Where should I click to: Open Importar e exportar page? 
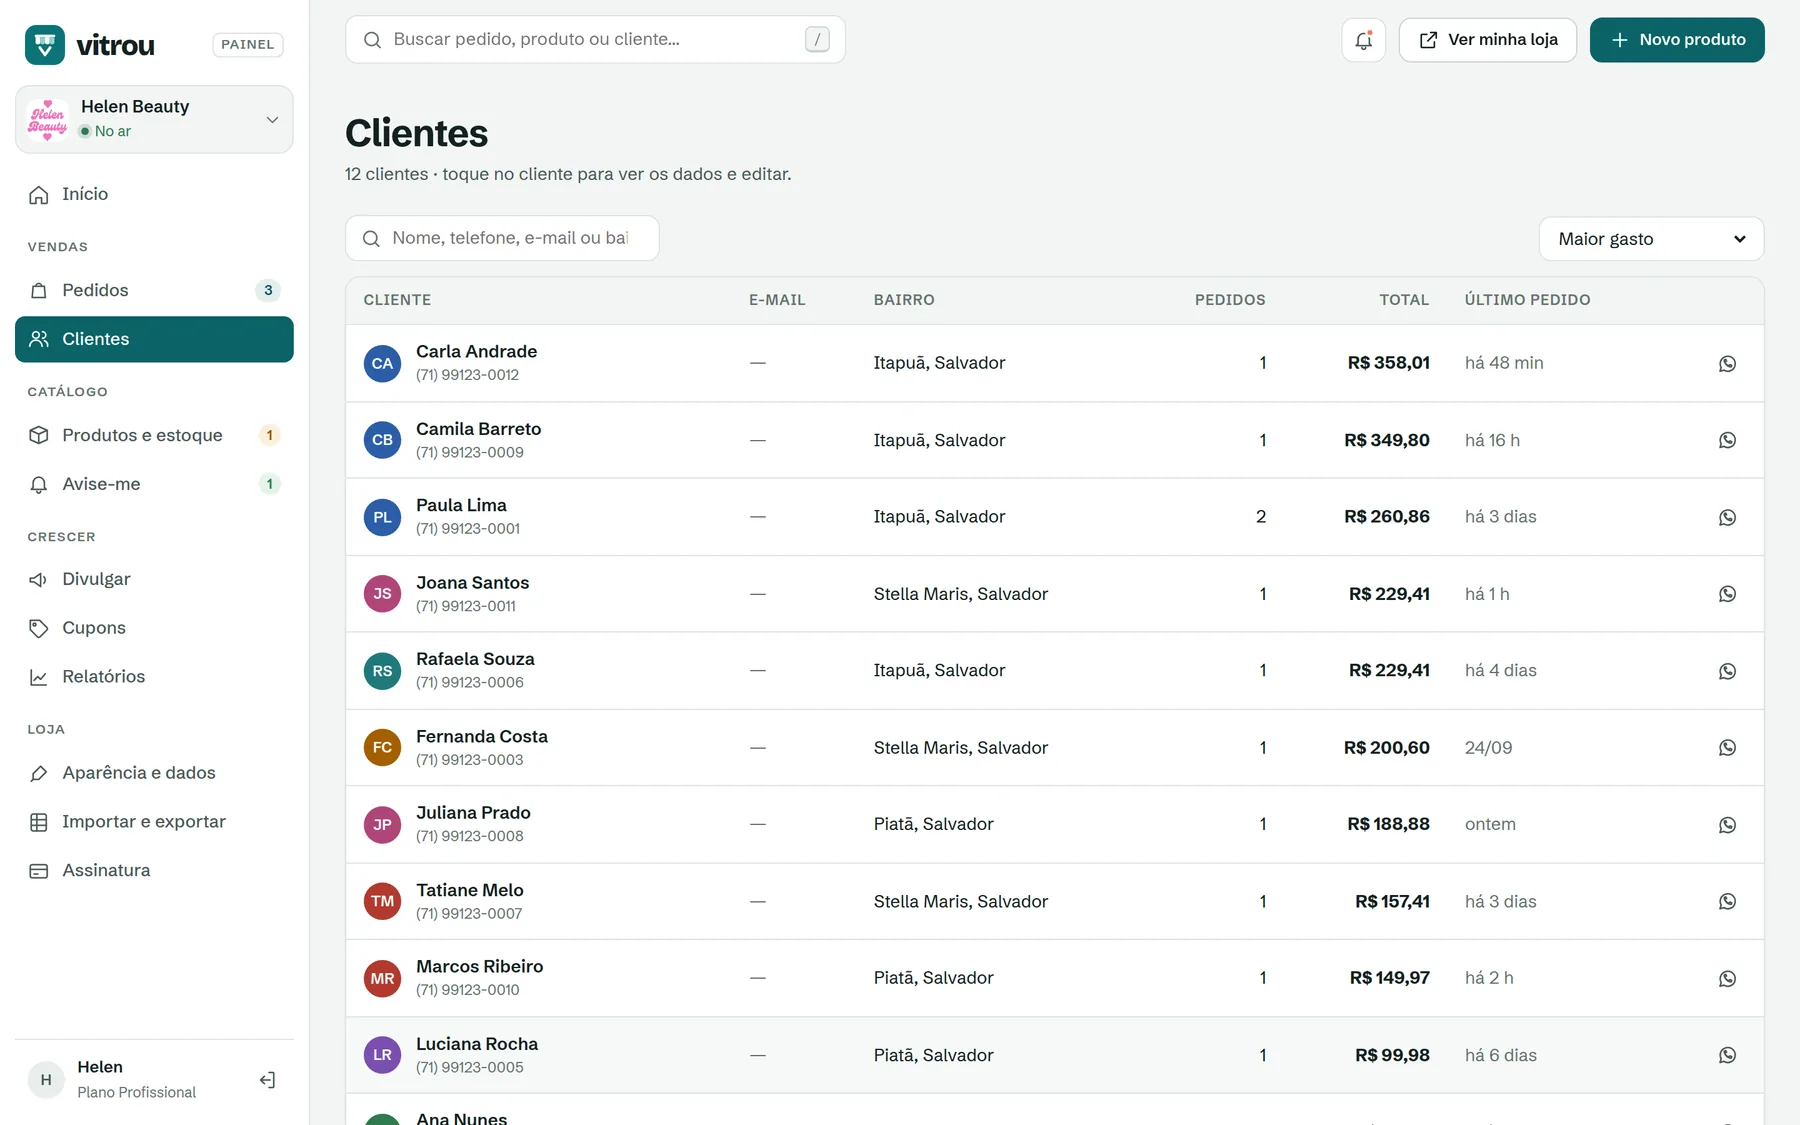tap(154, 822)
